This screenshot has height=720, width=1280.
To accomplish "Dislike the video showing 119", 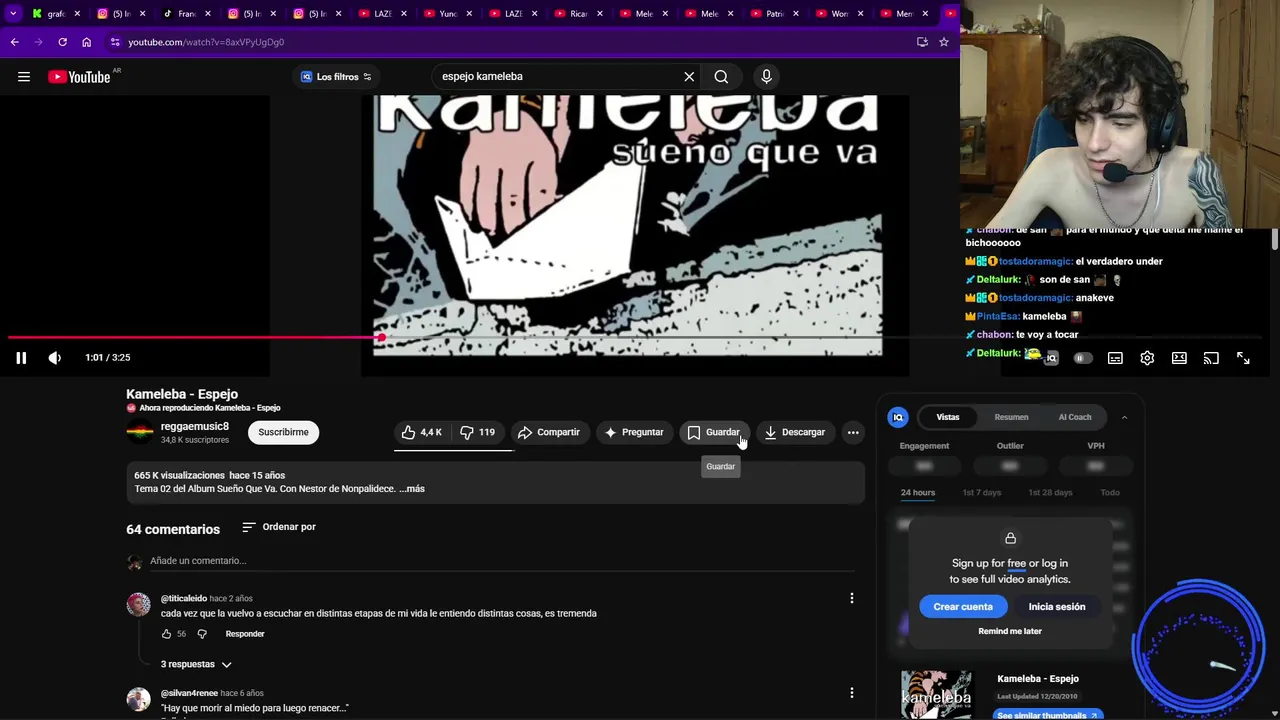I will click(478, 432).
